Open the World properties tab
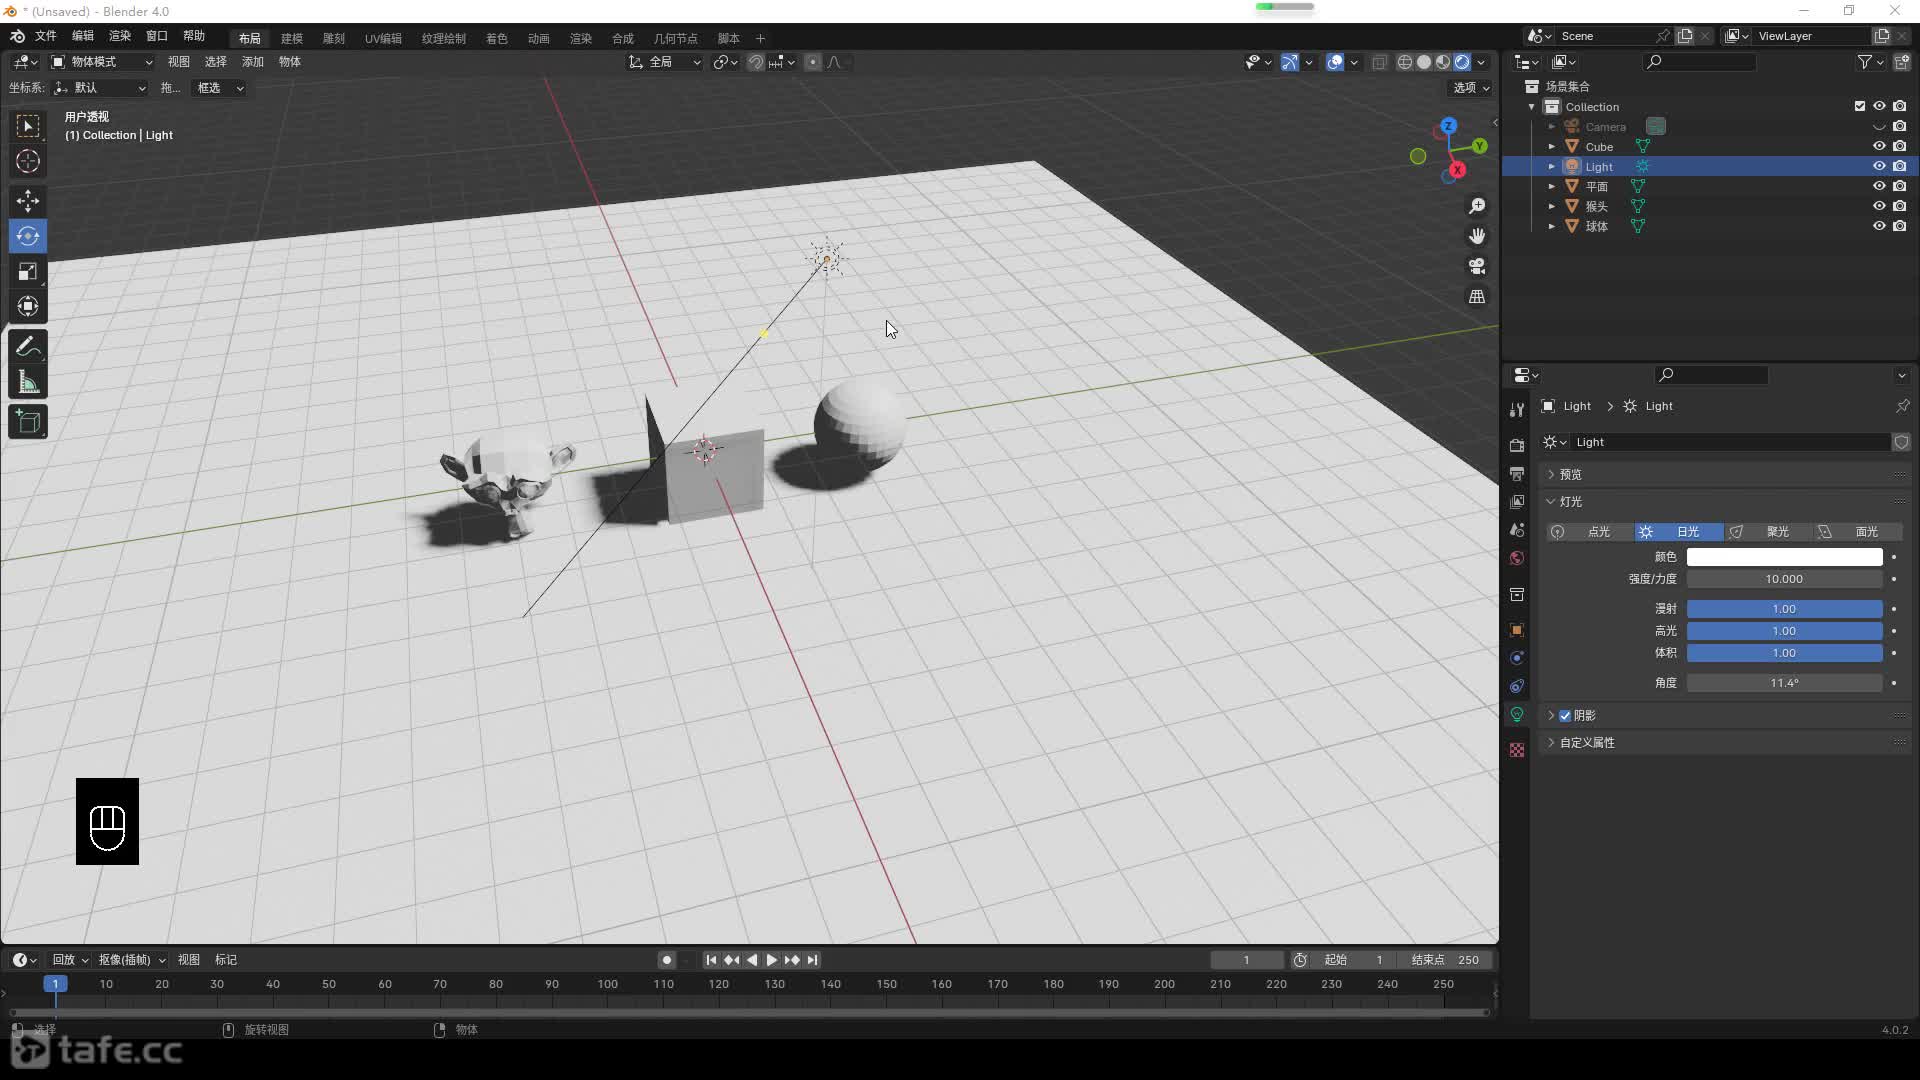This screenshot has width=1920, height=1080. pyautogui.click(x=1517, y=558)
